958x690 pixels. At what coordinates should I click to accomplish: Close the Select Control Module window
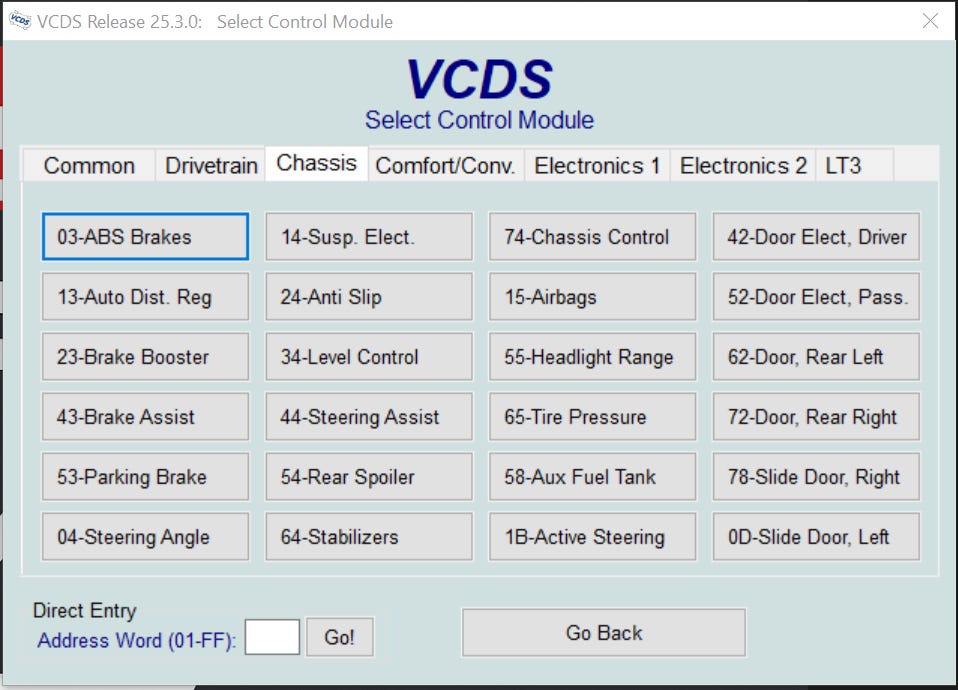930,21
